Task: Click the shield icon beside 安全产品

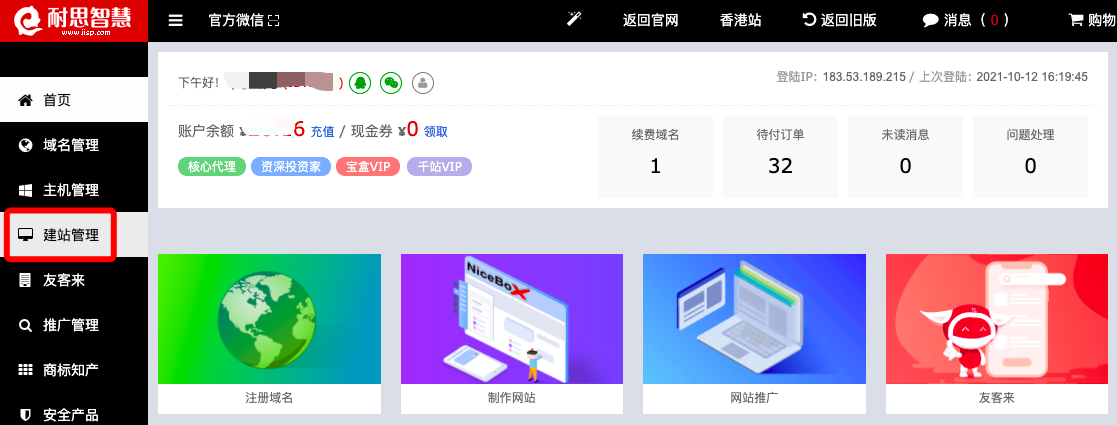Action: pos(26,414)
